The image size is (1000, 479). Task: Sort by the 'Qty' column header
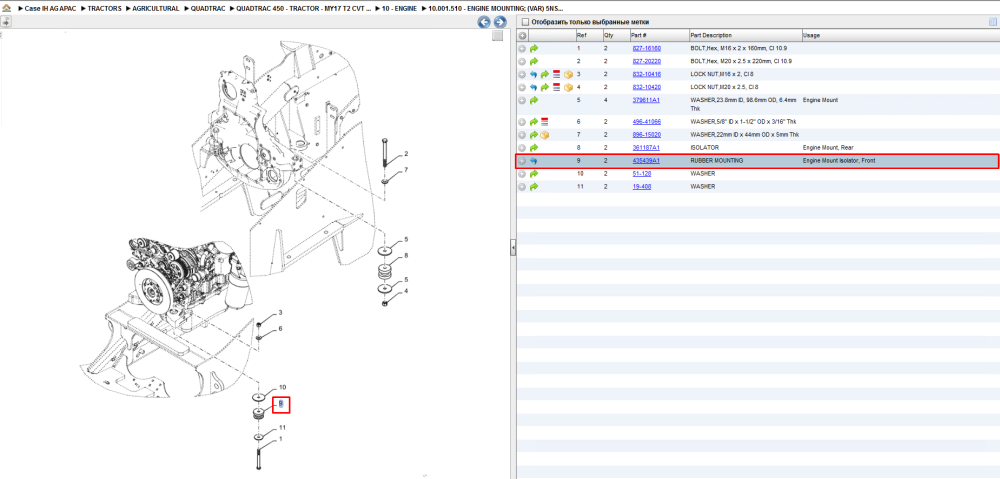tap(615, 36)
